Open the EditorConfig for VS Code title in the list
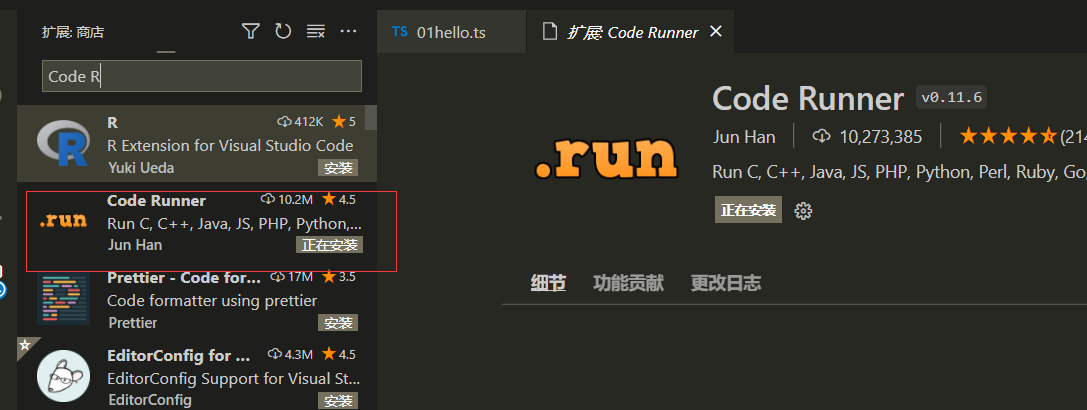 179,355
